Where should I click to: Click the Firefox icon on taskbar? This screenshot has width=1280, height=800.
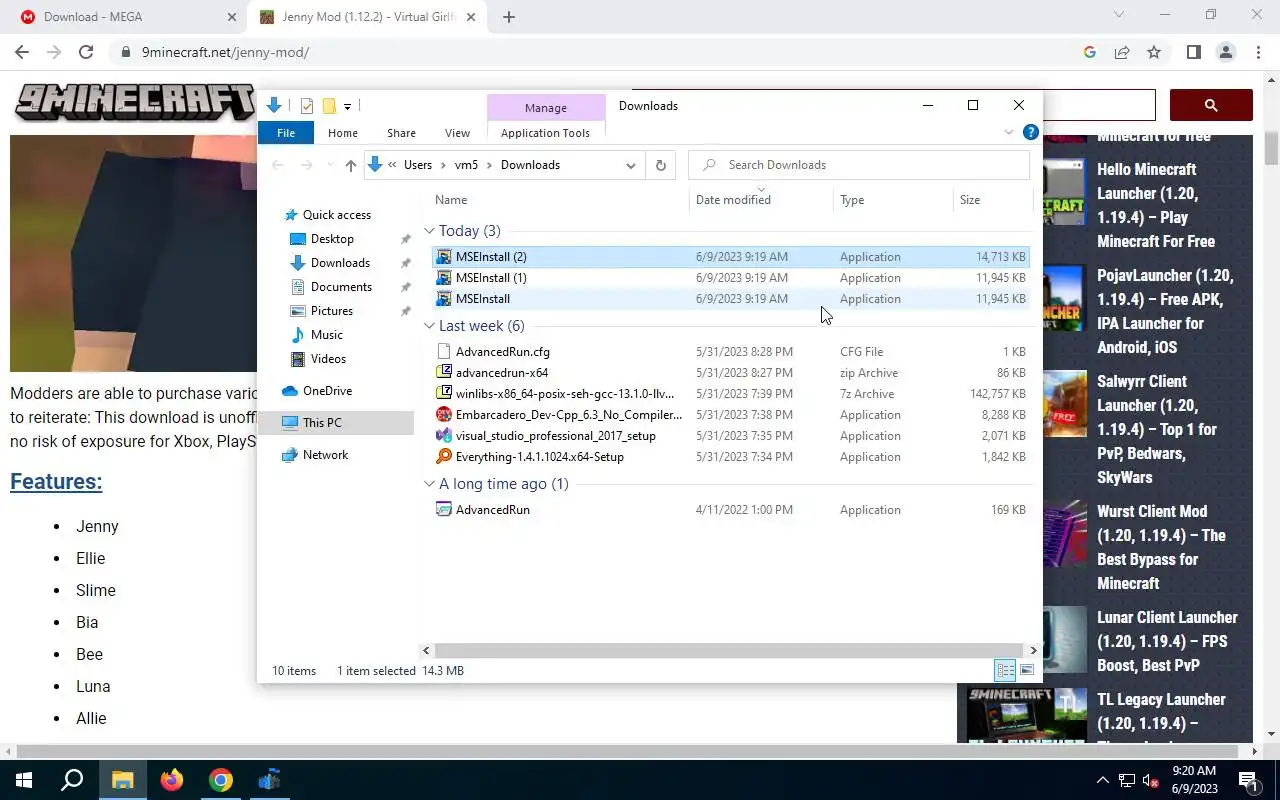click(172, 780)
